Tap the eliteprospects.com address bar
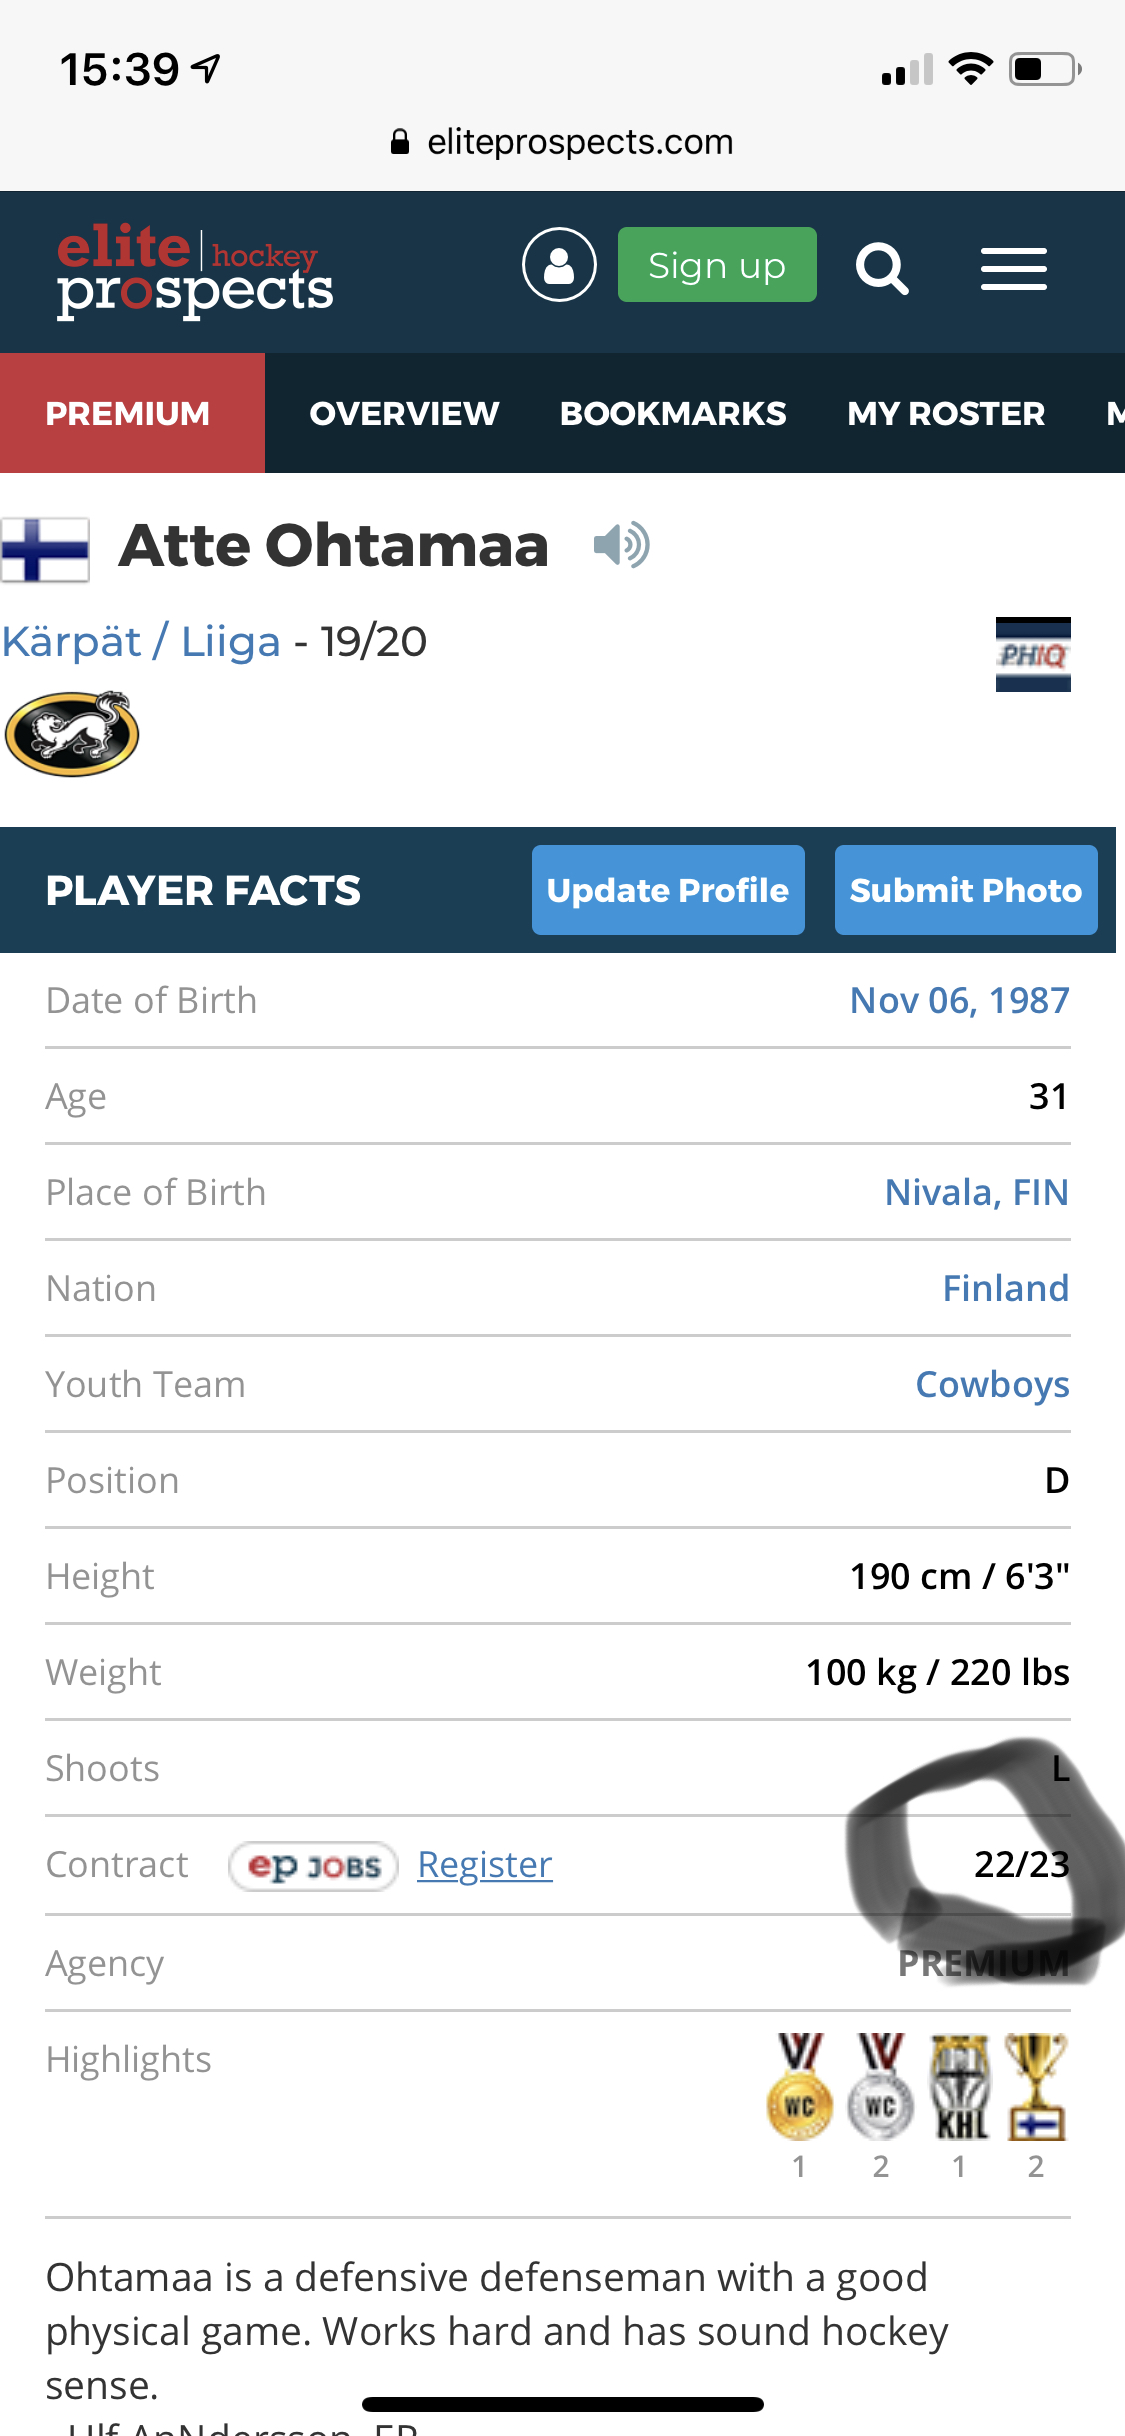The height and width of the screenshot is (2436, 1125). tap(563, 142)
